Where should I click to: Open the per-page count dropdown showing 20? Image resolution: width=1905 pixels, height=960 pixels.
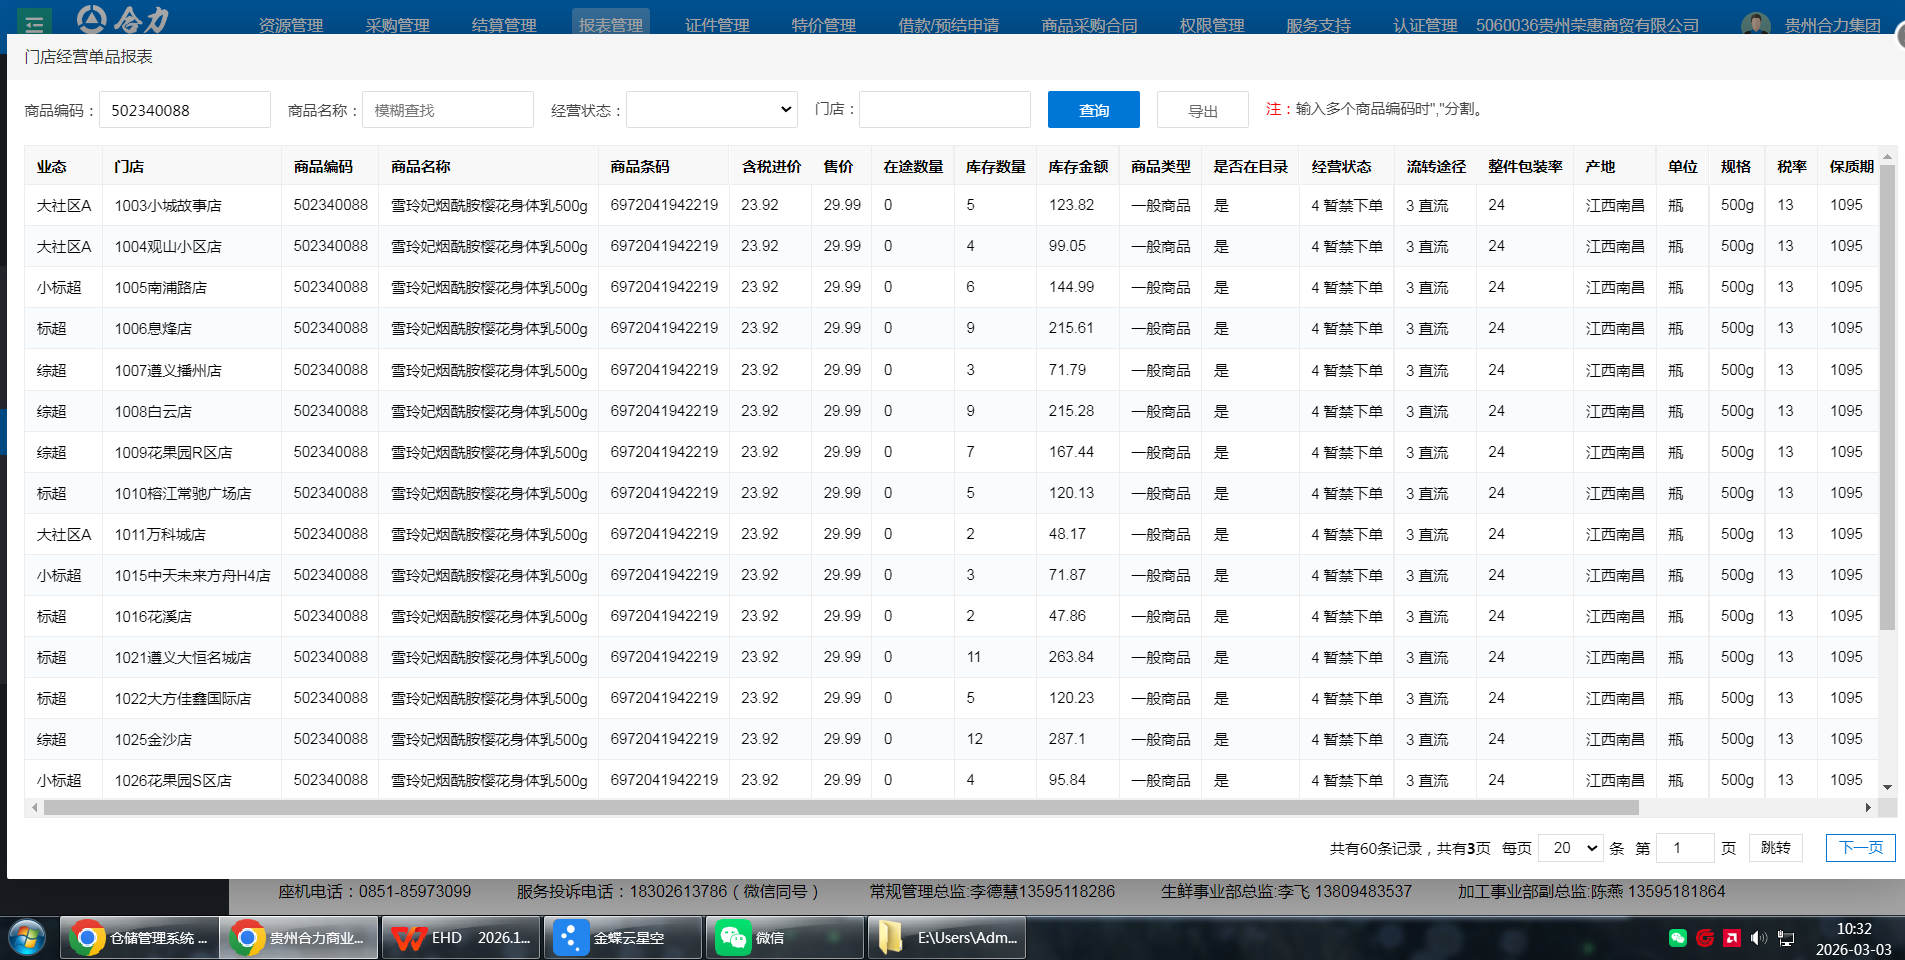coord(1570,848)
